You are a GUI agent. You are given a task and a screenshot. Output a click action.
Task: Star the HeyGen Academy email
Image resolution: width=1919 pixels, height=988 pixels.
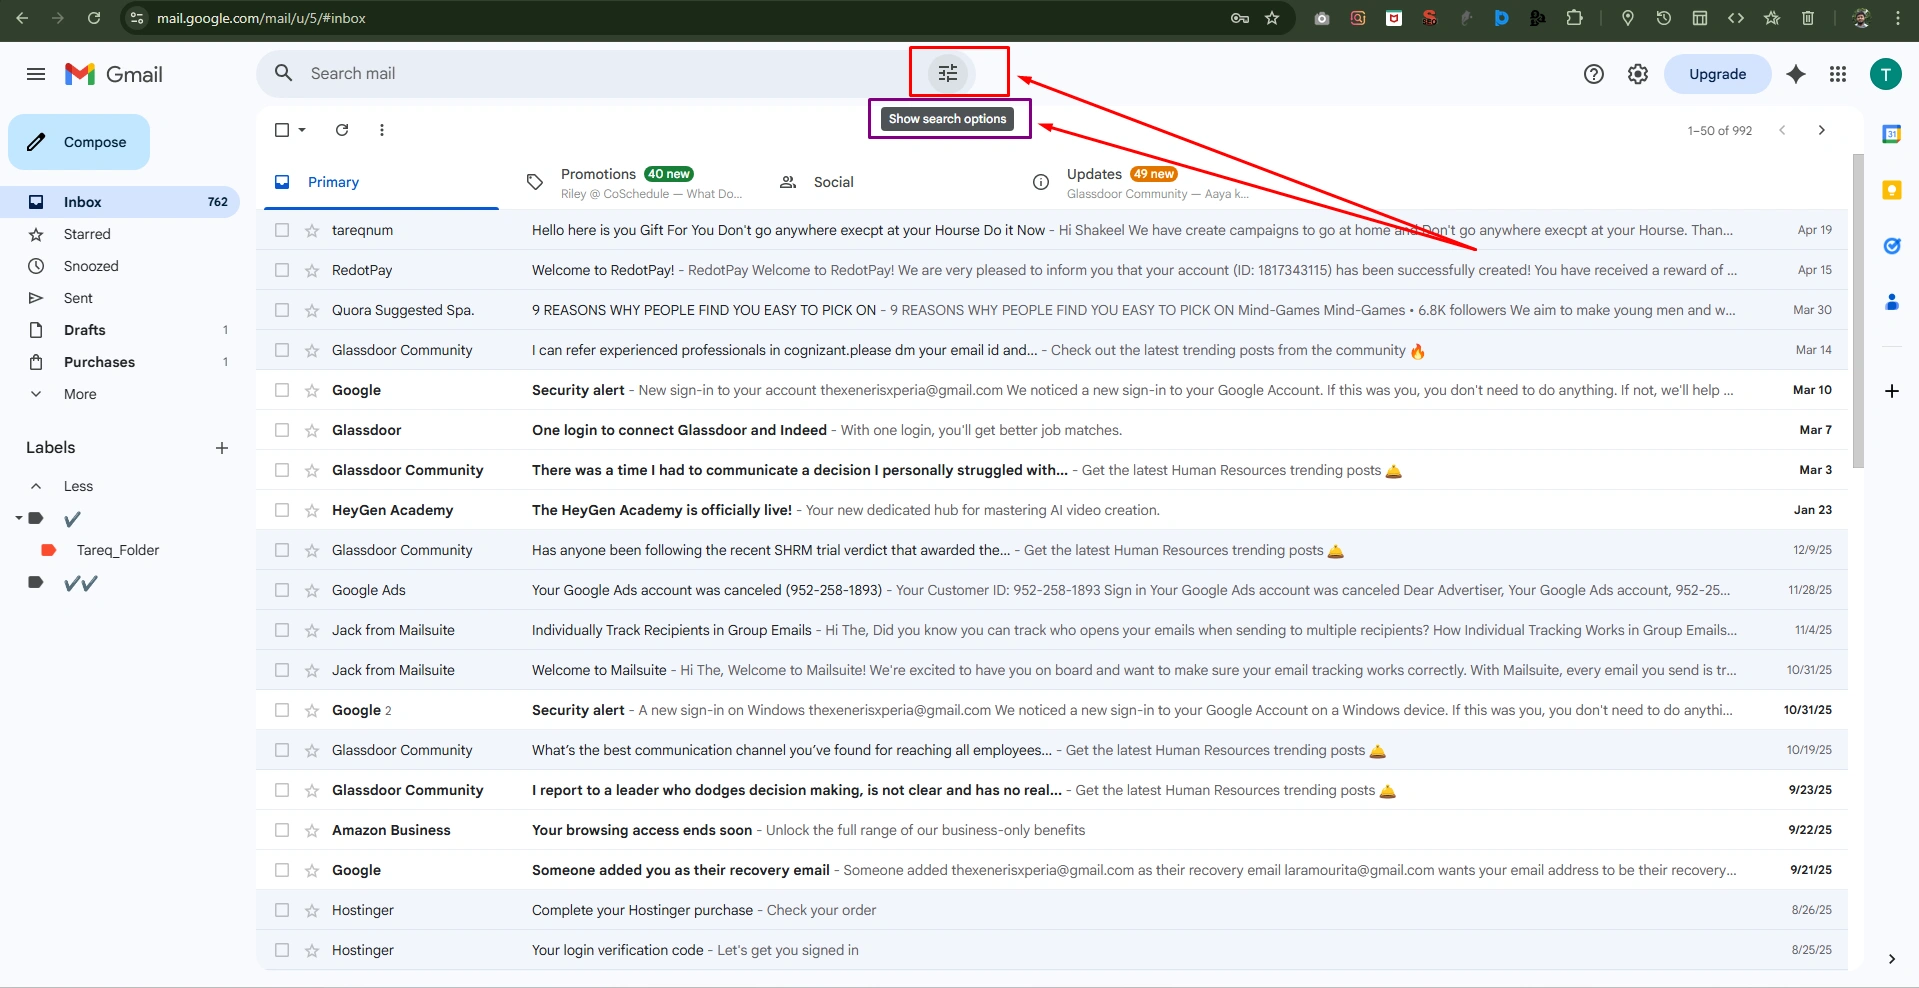[x=312, y=511]
